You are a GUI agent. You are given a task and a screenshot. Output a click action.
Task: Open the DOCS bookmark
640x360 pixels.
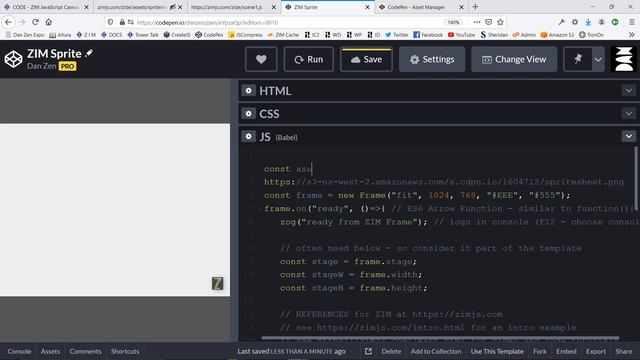tap(111, 35)
